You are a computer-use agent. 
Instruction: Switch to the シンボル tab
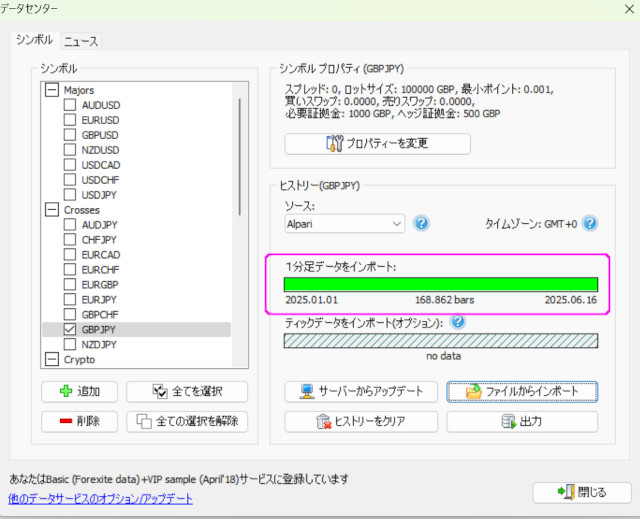point(34,40)
